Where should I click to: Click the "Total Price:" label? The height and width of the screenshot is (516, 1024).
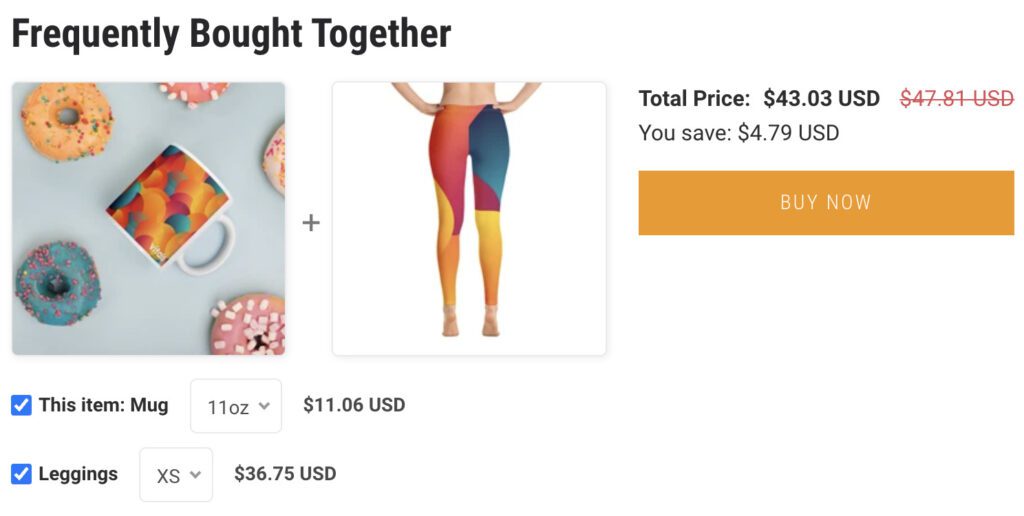tap(694, 99)
